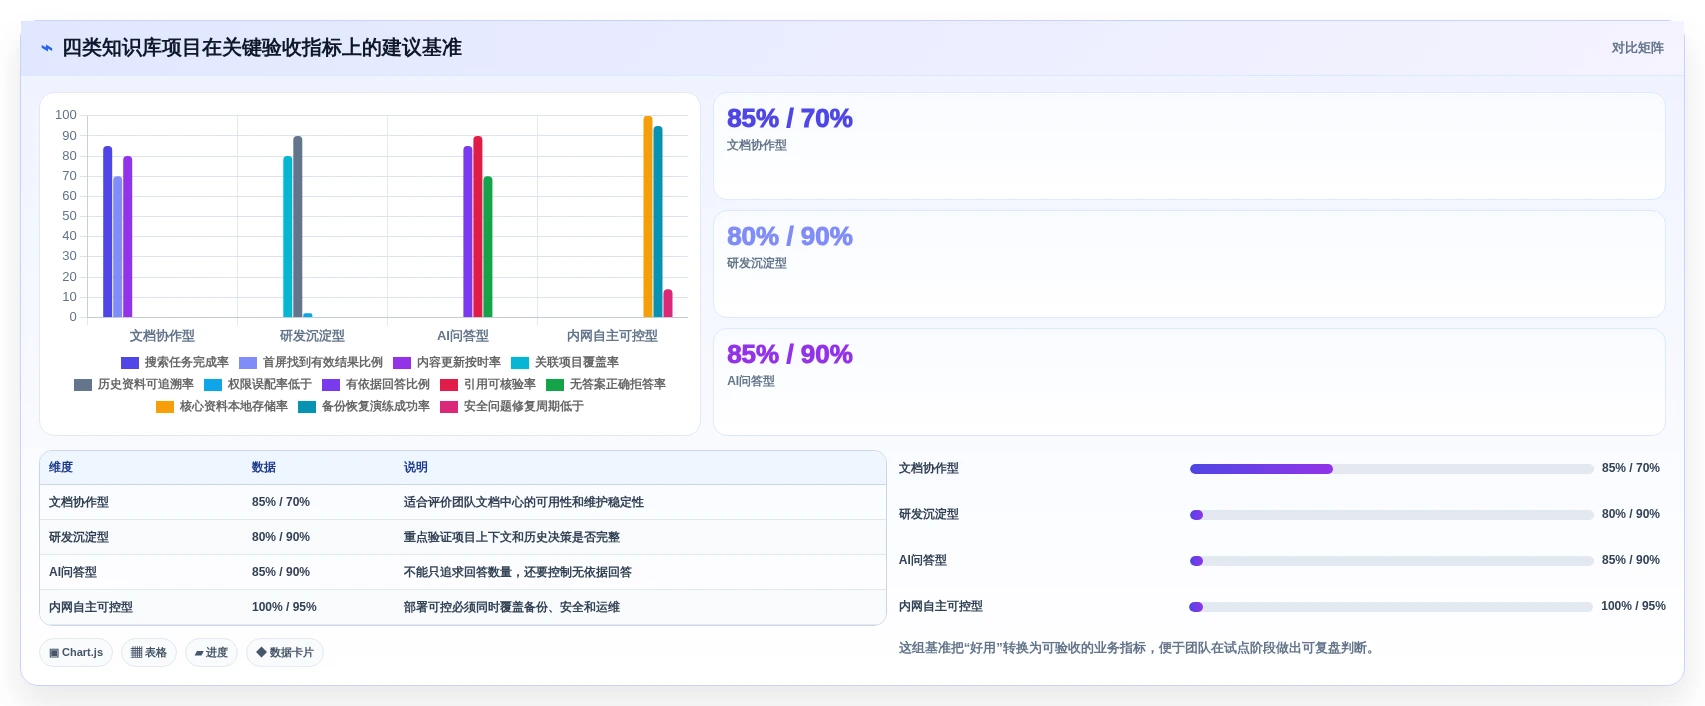Click the red bar in AI问答型 group
The height and width of the screenshot is (706, 1705).
(x=478, y=227)
